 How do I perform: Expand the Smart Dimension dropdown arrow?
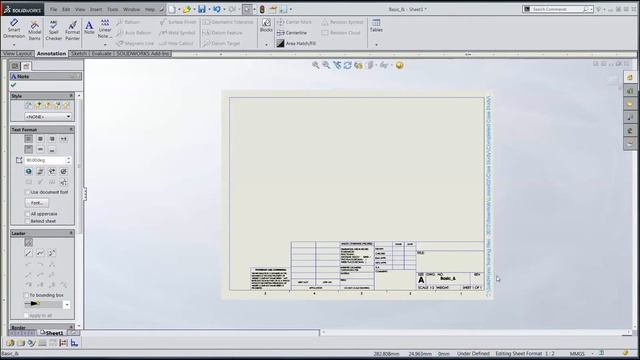tap(14, 44)
